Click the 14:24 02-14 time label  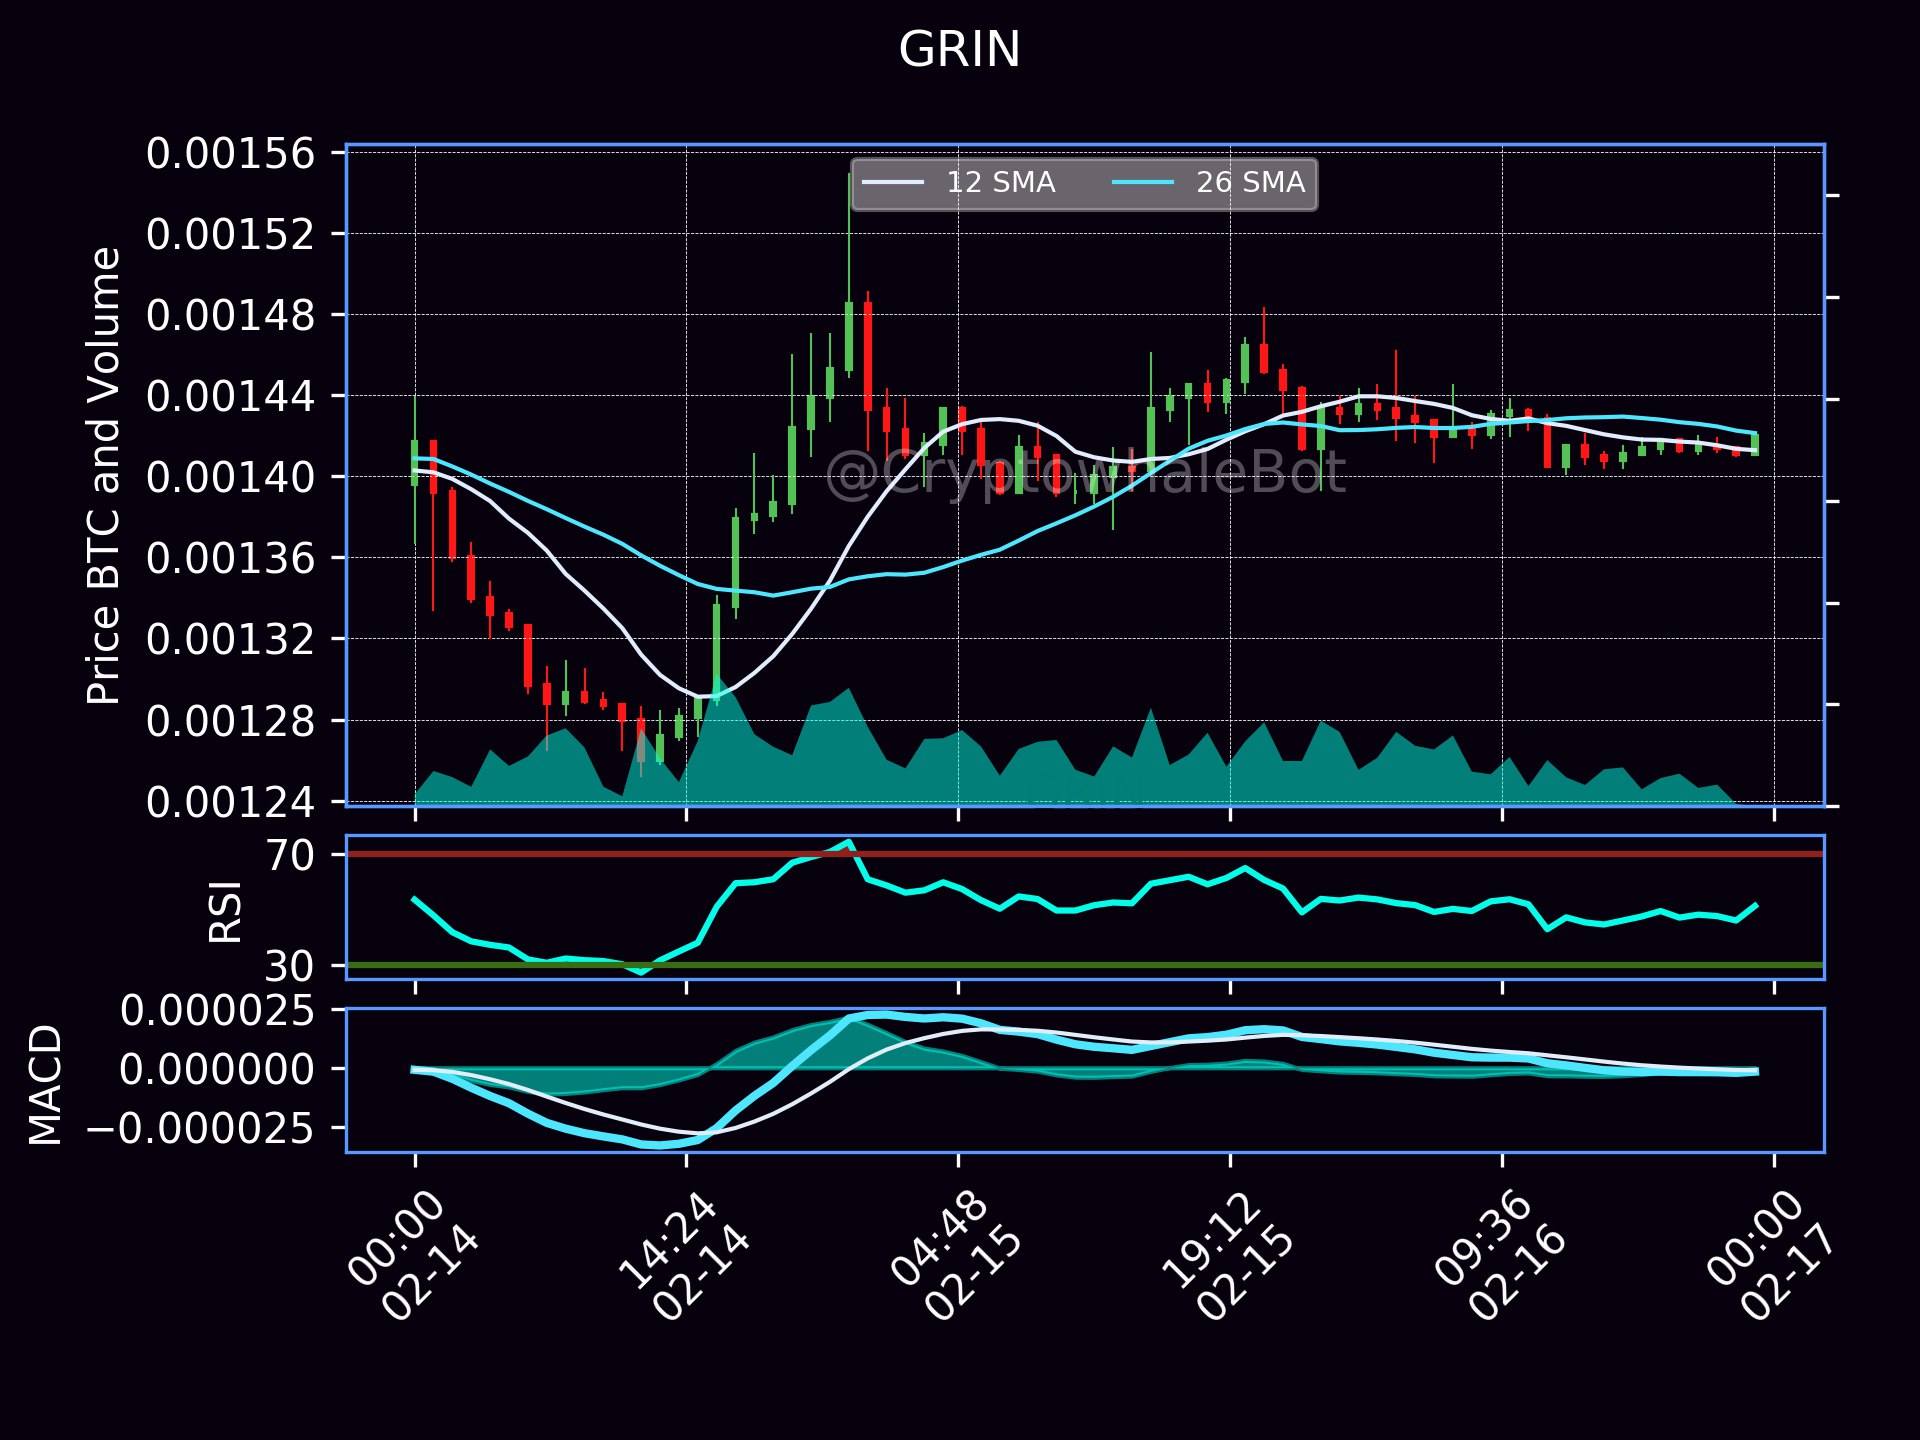coord(684,1254)
